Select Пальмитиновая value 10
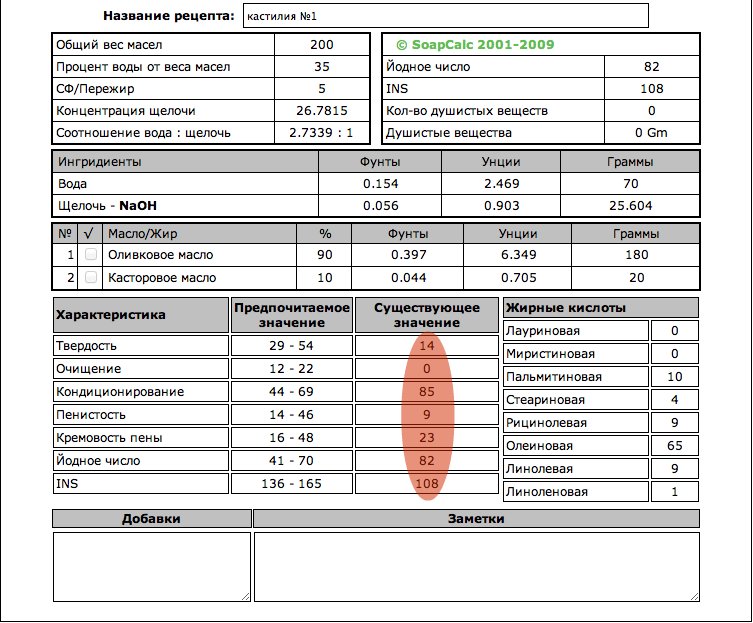Image resolution: width=753 pixels, height=623 pixels. [x=675, y=377]
